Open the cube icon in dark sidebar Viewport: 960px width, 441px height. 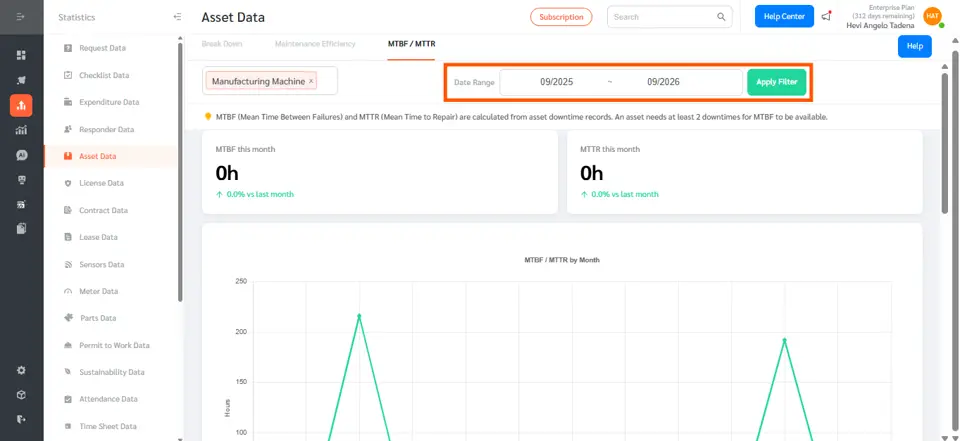click(21, 394)
